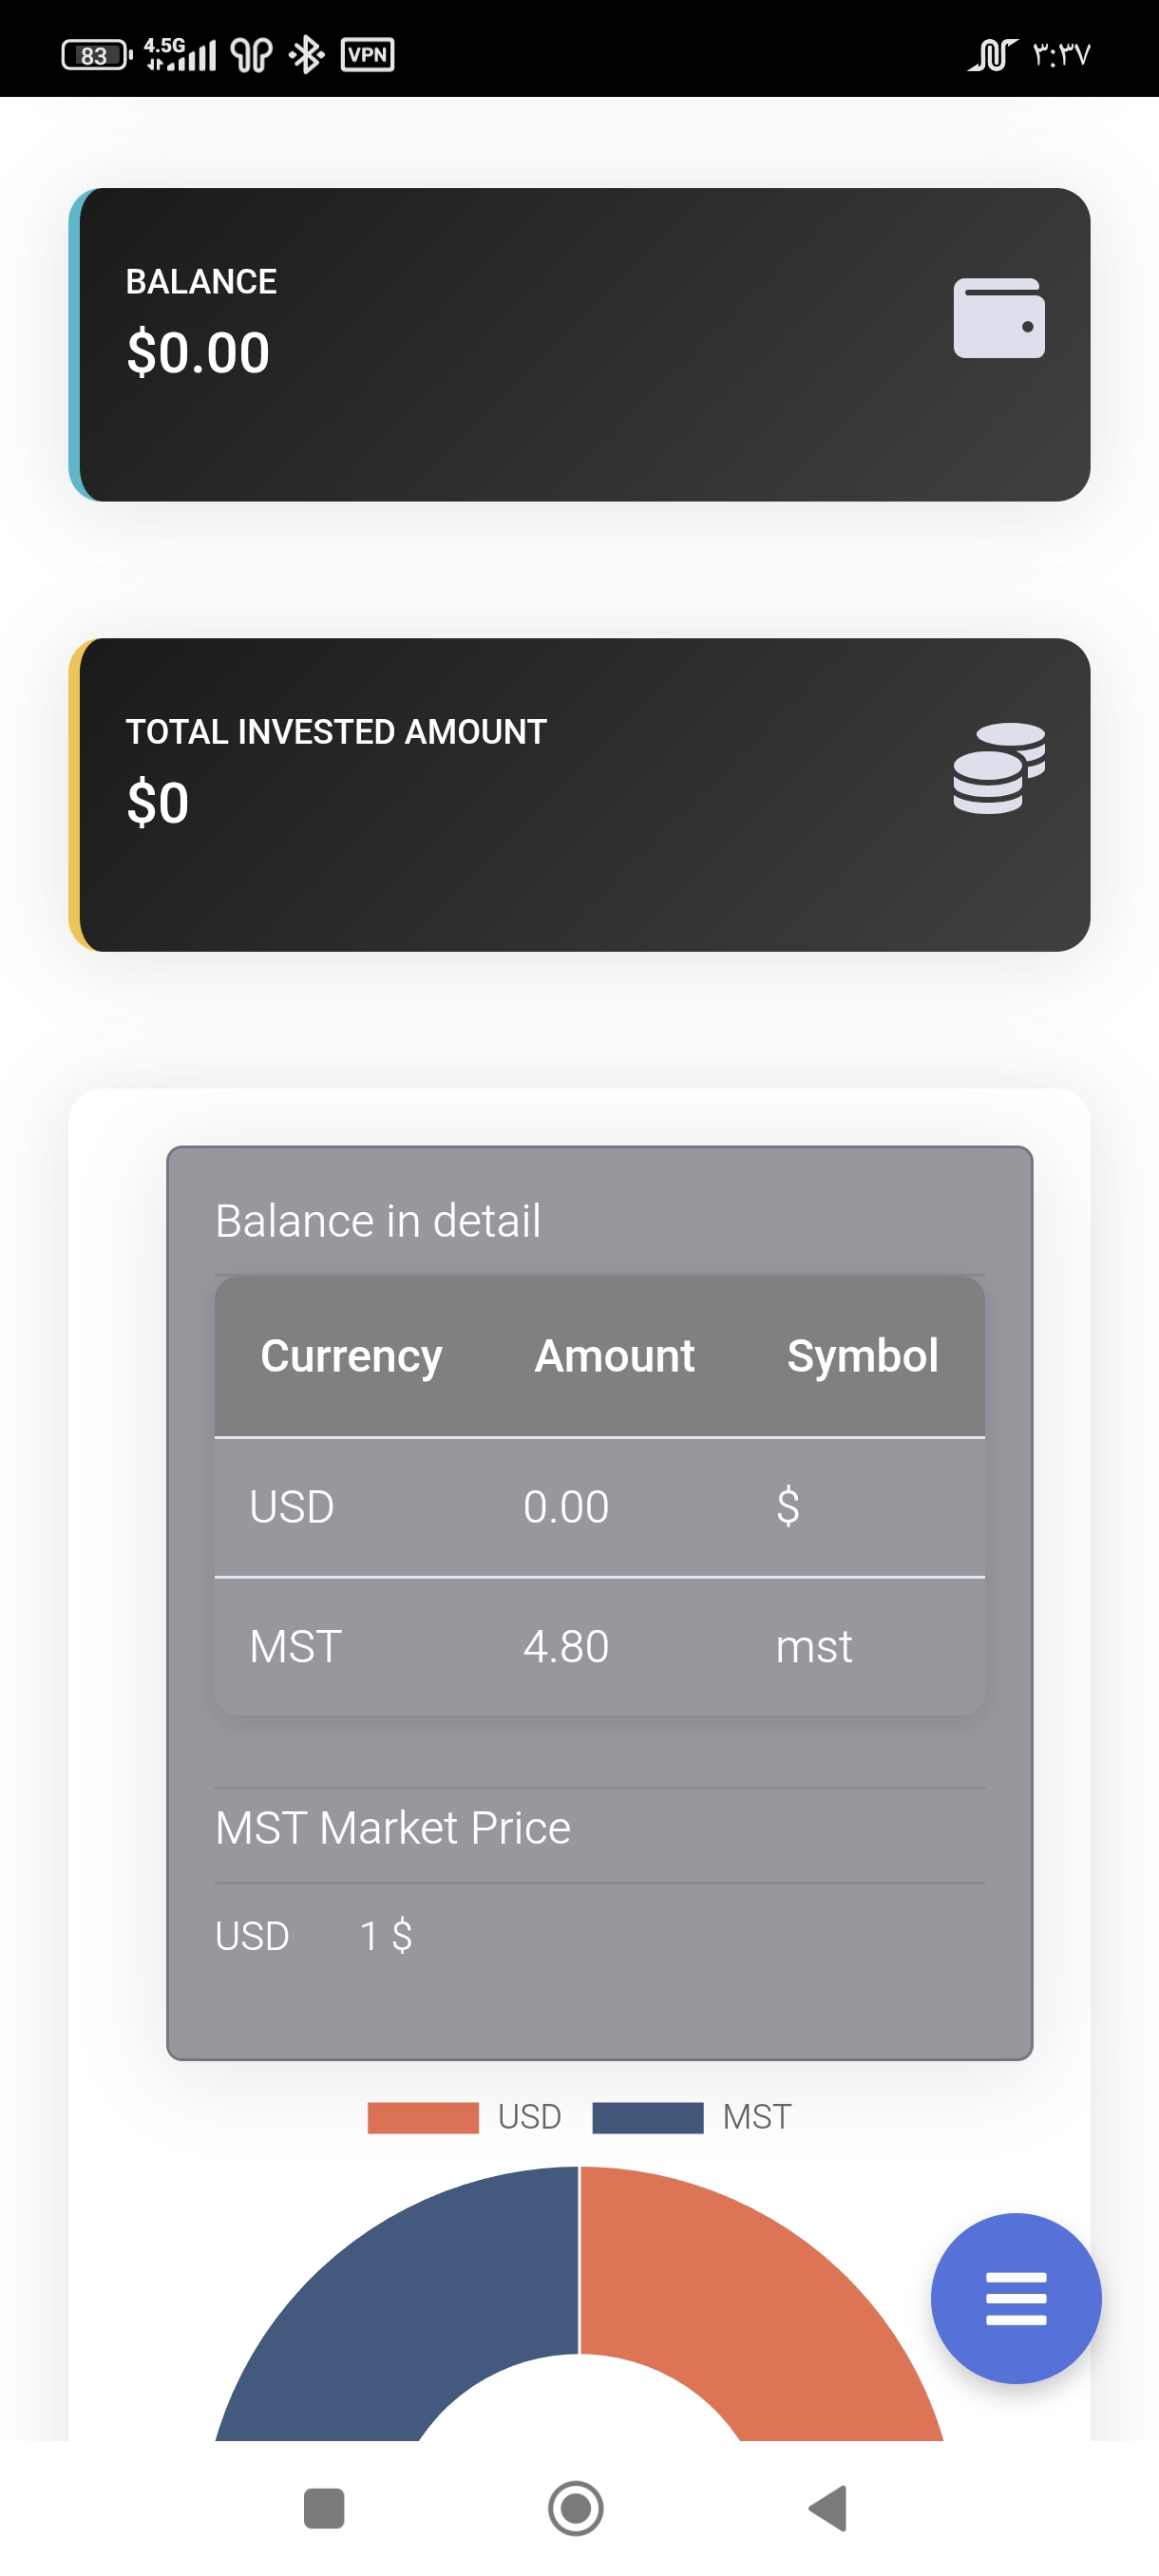Screen dimensions: 1159x2576
Task: Tap the USD balance row
Action: 599,1507
